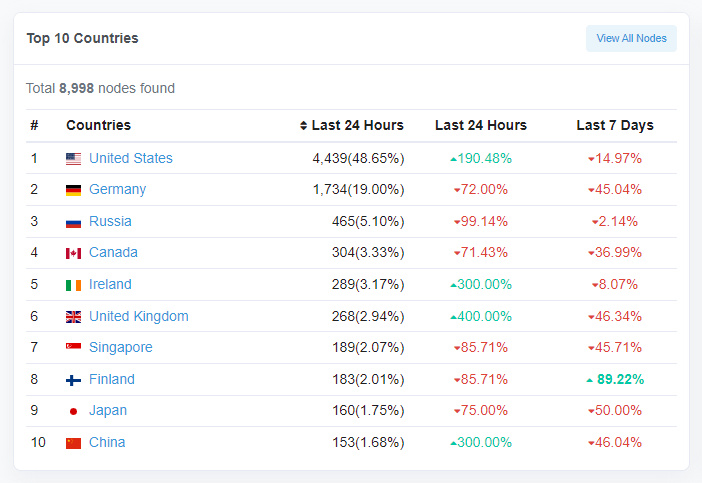The image size is (702, 483).
Task: Open the United States country link
Action: pos(131,158)
